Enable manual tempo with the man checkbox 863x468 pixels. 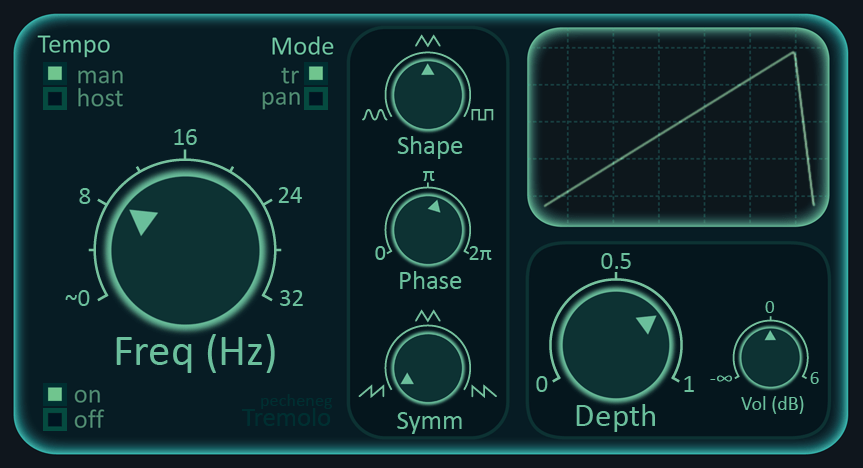55,74
